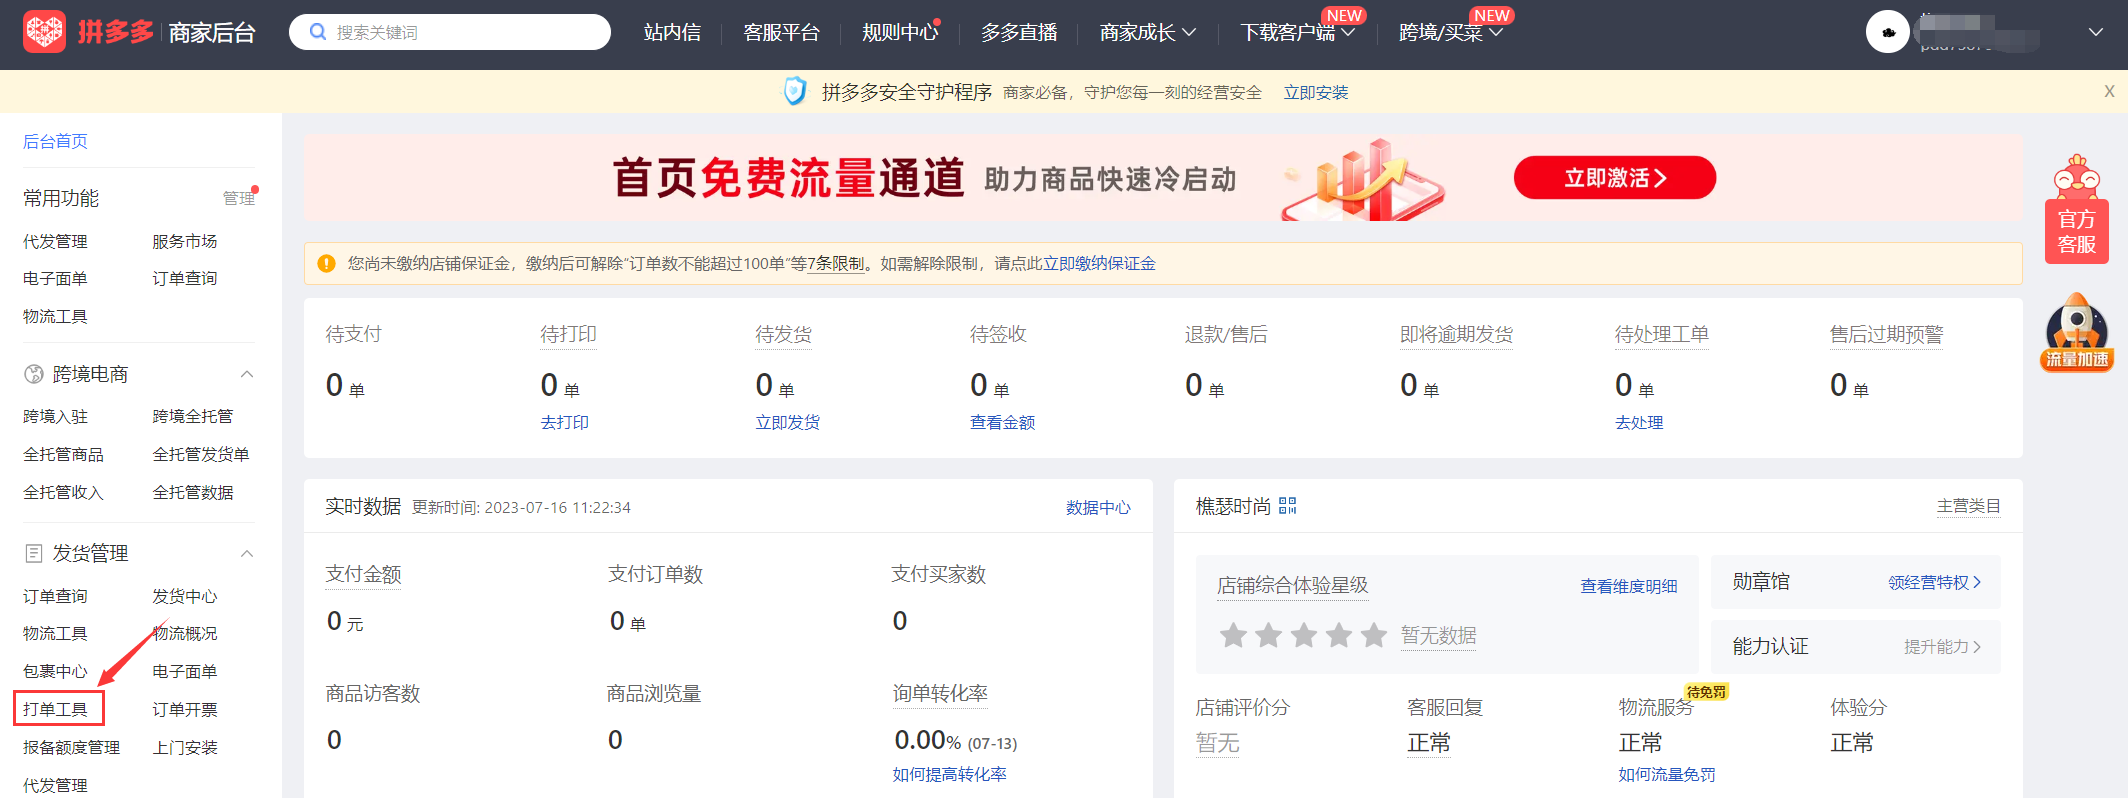The image size is (2128, 798).
Task: Click the fifth rating star
Action: 1374,635
